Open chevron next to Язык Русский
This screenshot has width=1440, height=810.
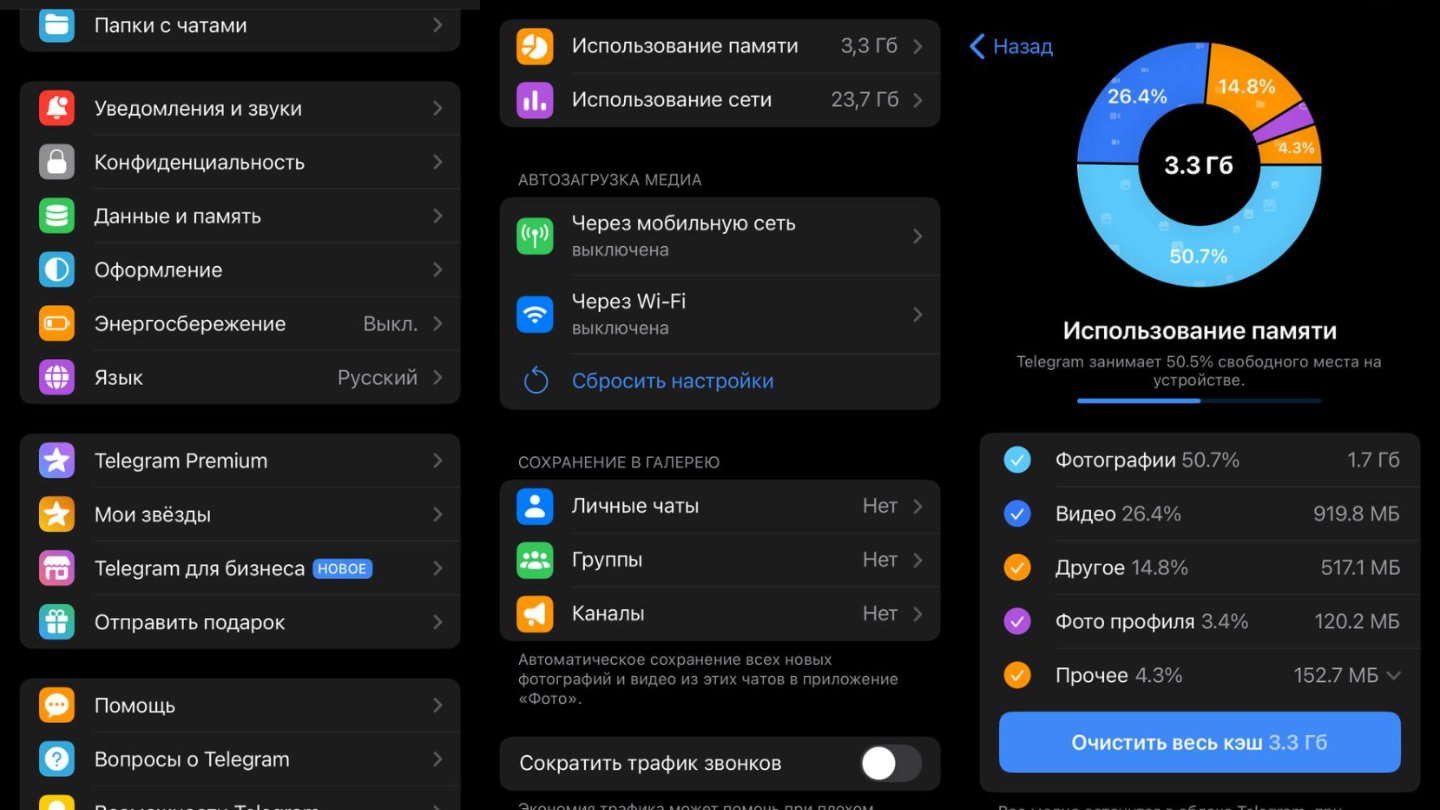[438, 378]
